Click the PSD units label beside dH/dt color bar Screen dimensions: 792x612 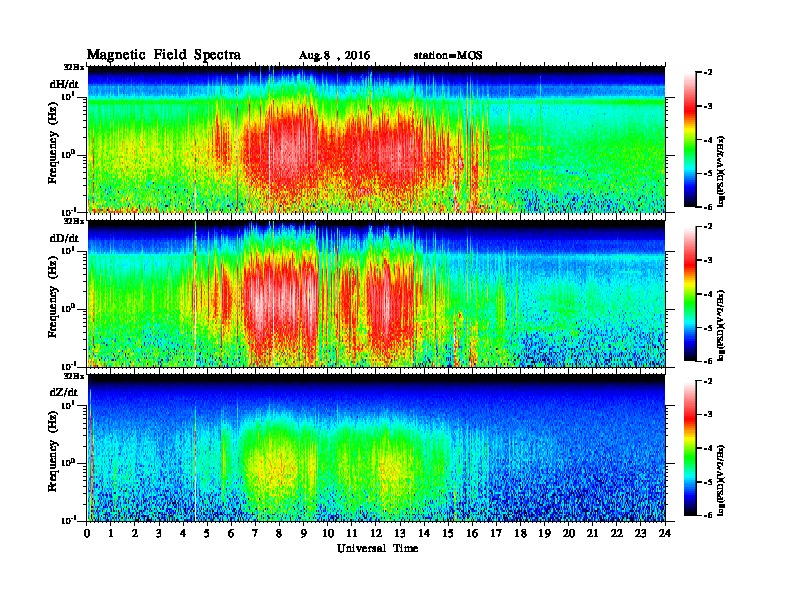pyautogui.click(x=722, y=171)
